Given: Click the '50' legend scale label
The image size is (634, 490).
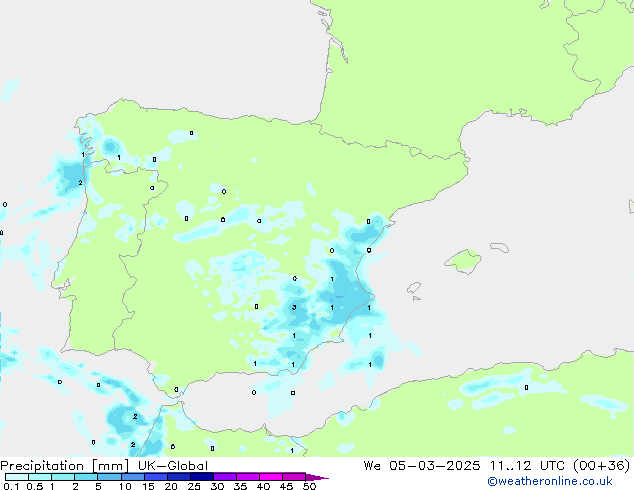Looking at the screenshot, I should click(x=309, y=486).
